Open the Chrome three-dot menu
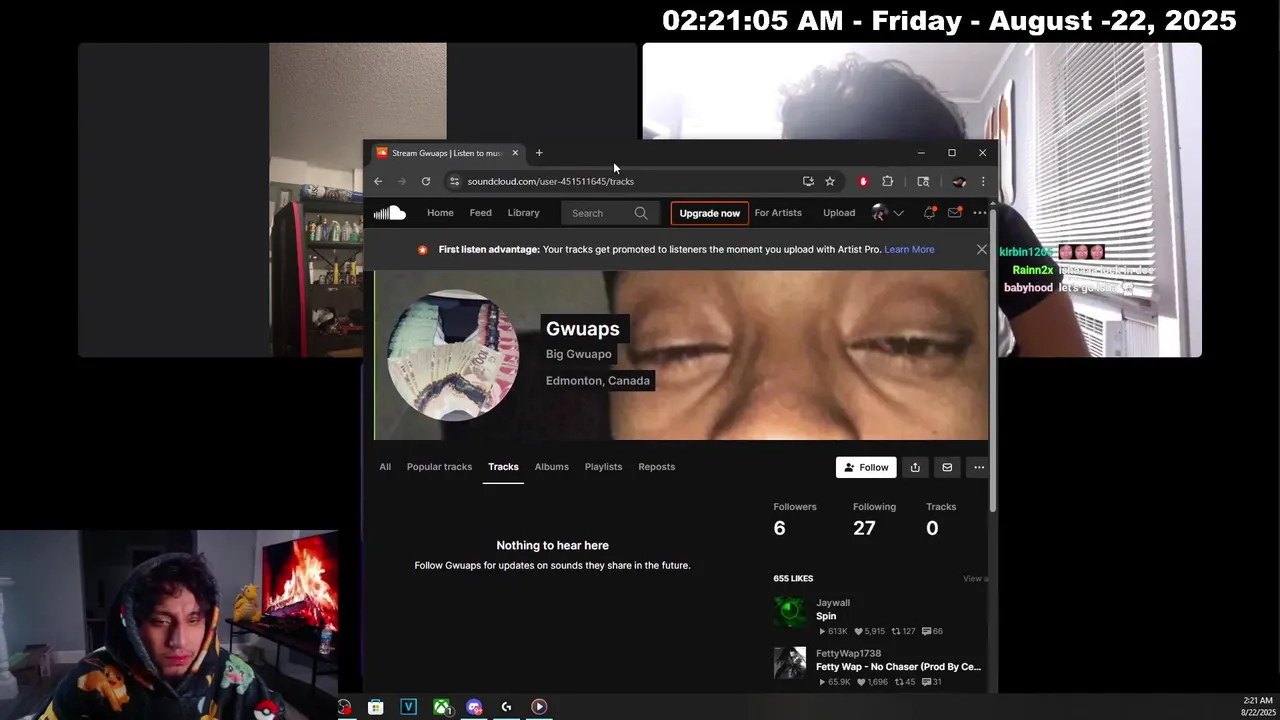The width and height of the screenshot is (1280, 720). tap(983, 181)
